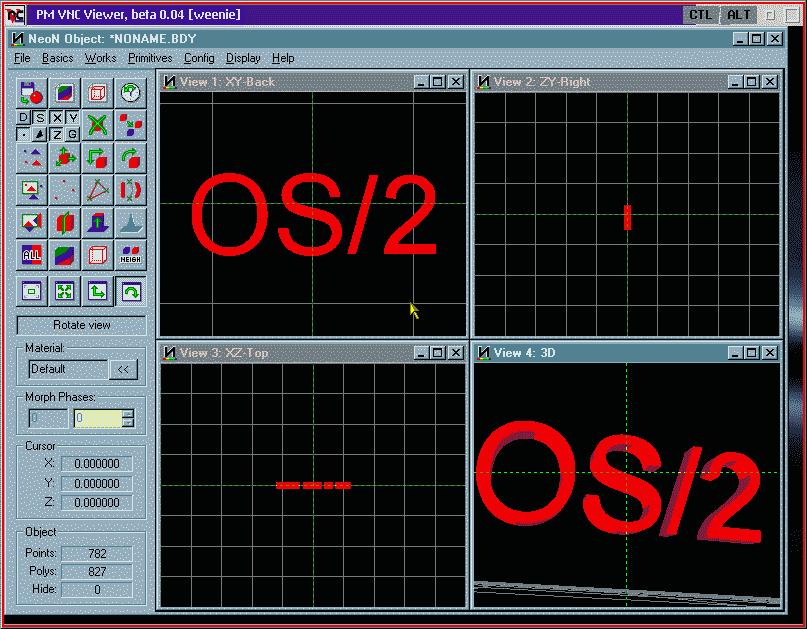The width and height of the screenshot is (807, 629).
Task: Click the << button beside Material
Action: pyautogui.click(x=123, y=370)
